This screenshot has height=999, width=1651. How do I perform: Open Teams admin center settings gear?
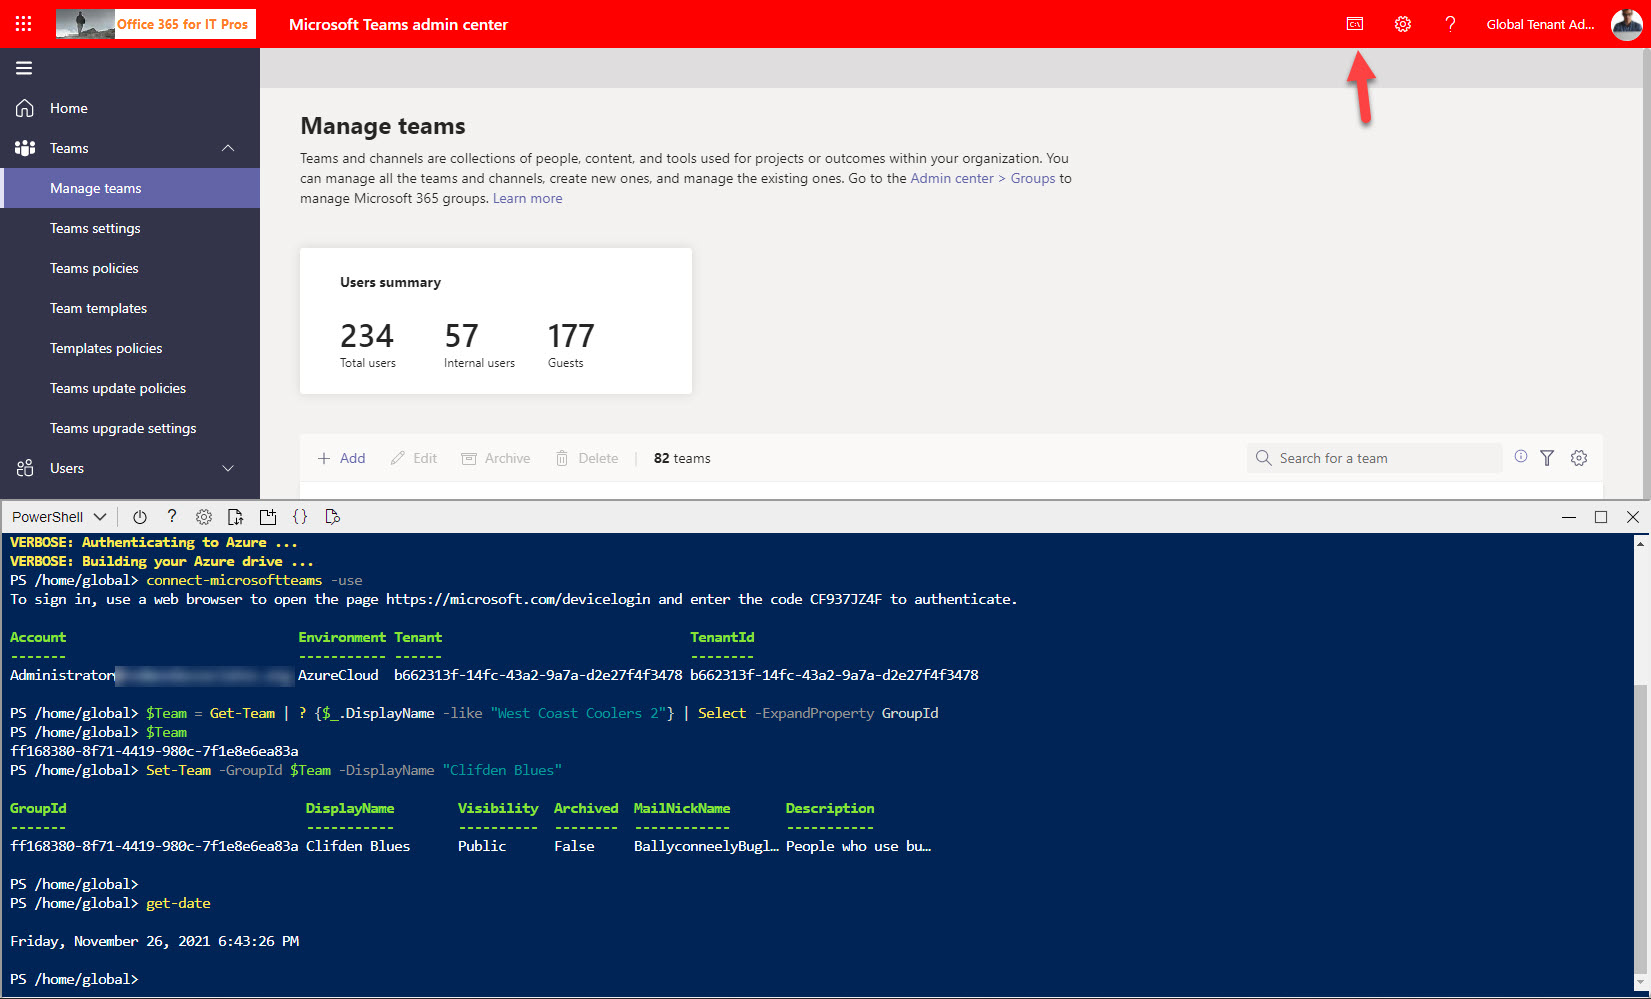click(x=1402, y=23)
